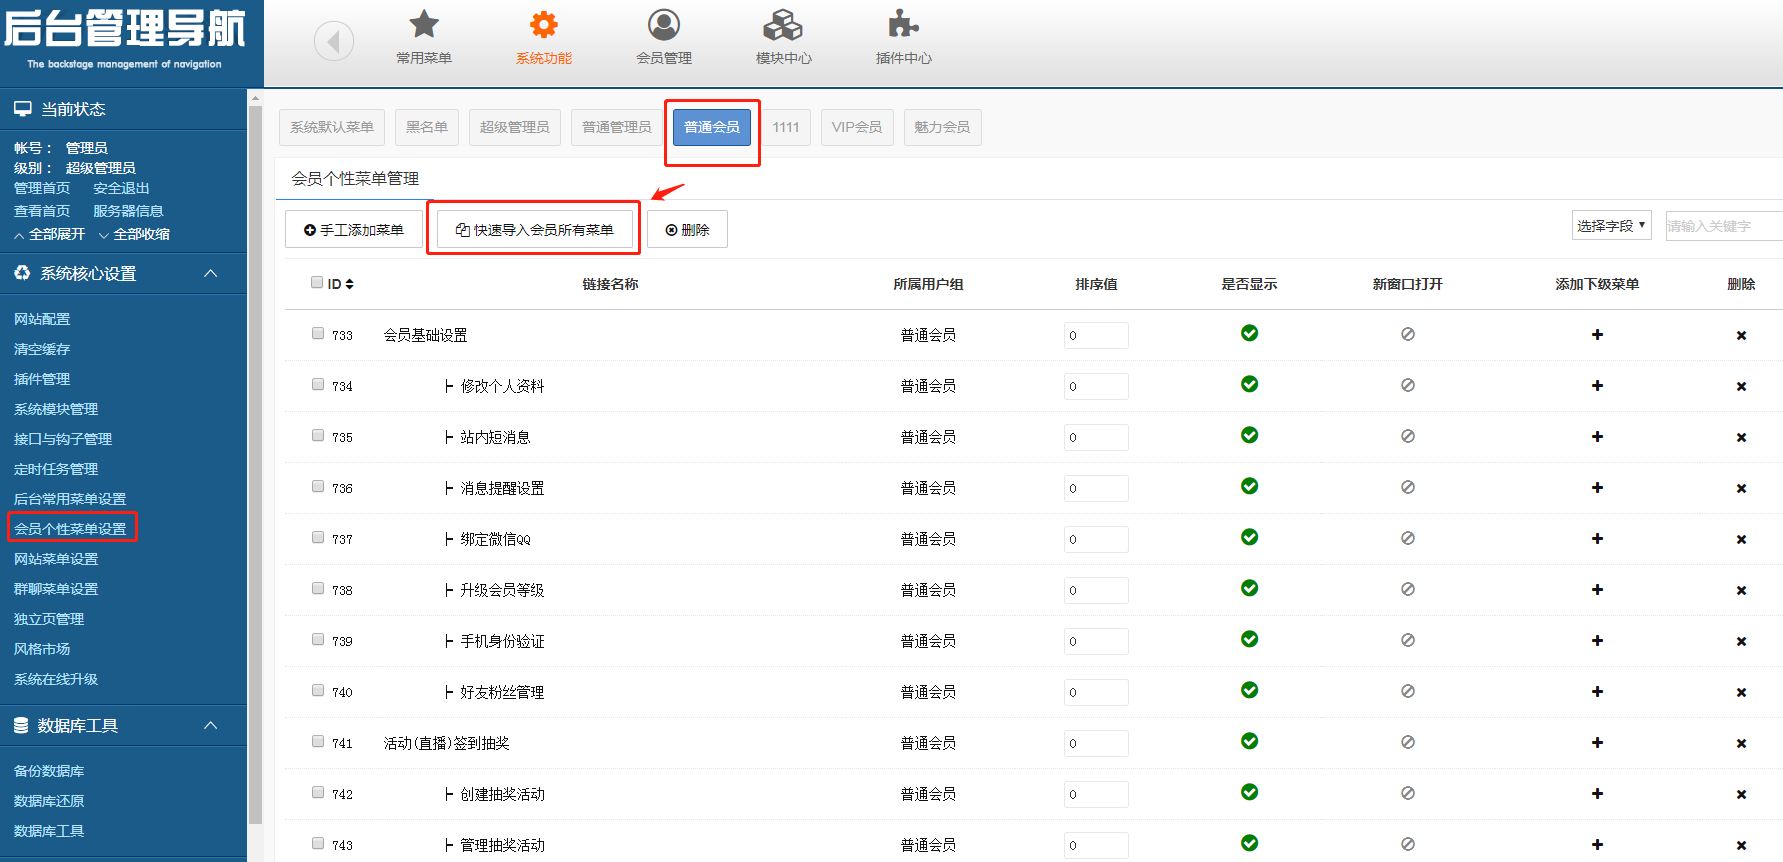Toggle green display checkmark for row 737
Viewport: 1783px width, 862px height.
click(x=1249, y=538)
